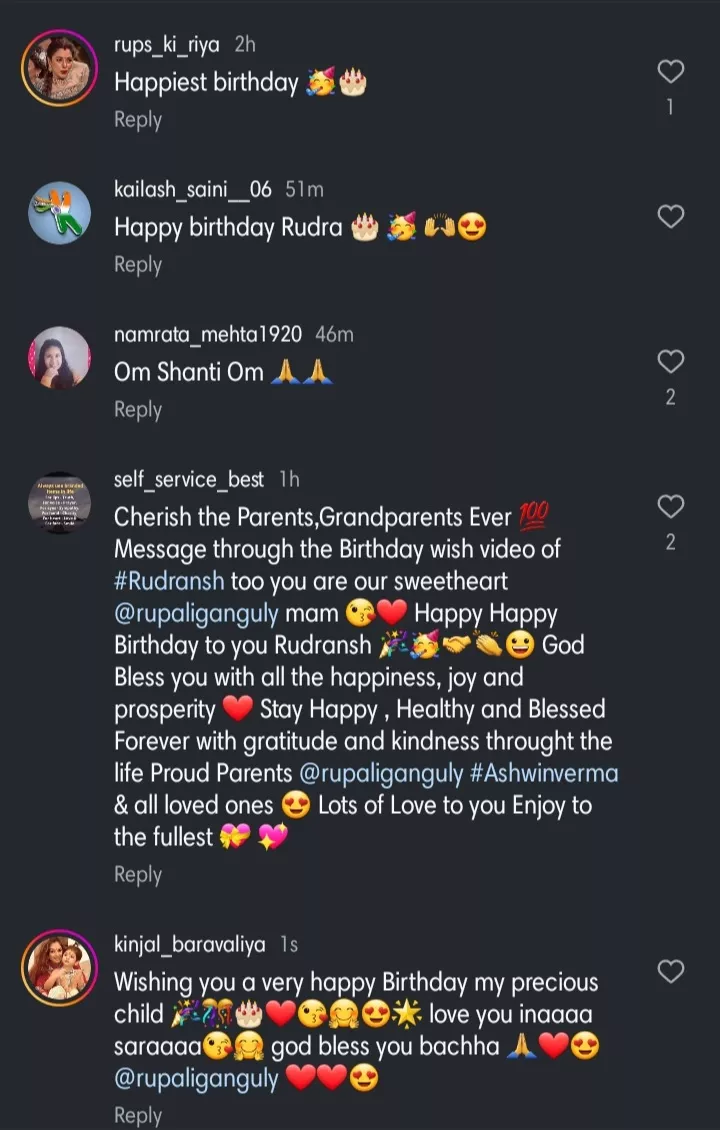720x1130 pixels.
Task: Open kailash_saini__06's profile avatar
Action: [x=59, y=213]
